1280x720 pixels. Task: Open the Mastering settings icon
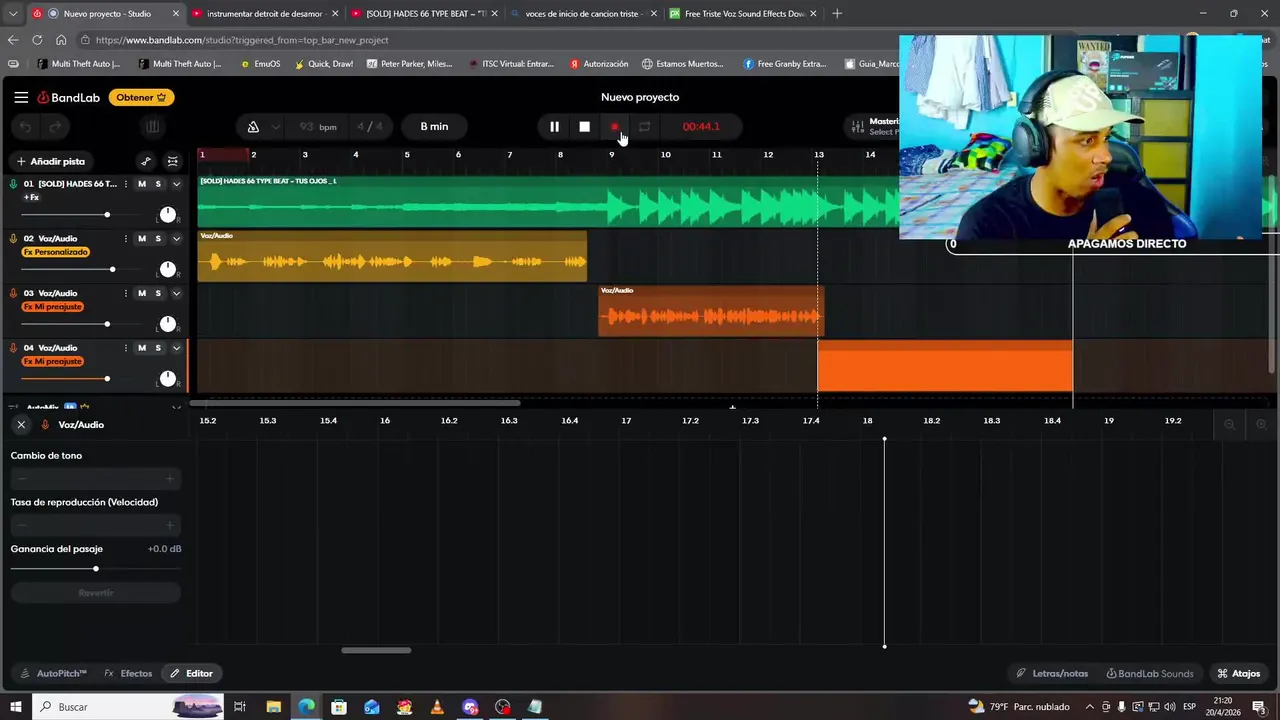pyautogui.click(x=857, y=127)
